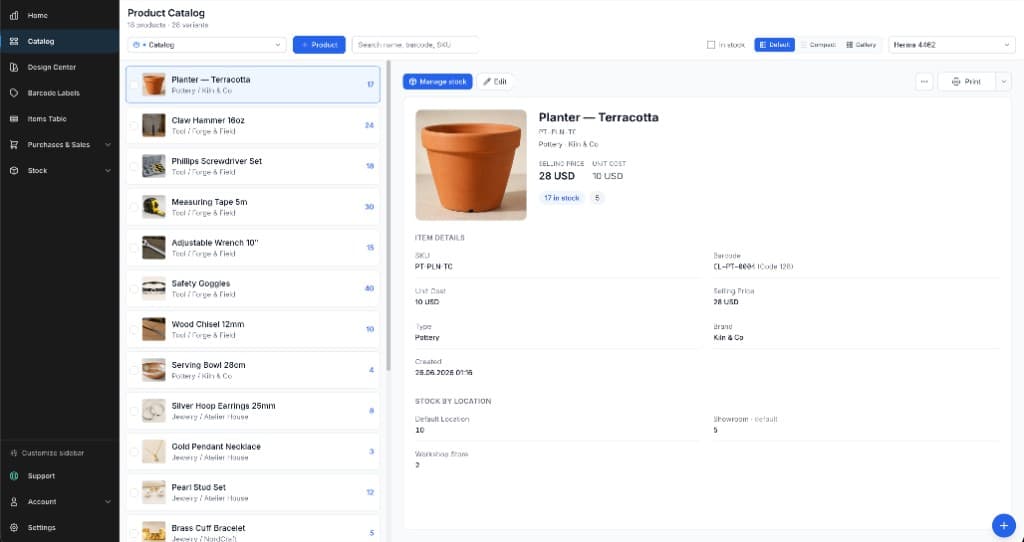Click the product list scrollbar
The image size is (1024, 542).
[x=389, y=215]
